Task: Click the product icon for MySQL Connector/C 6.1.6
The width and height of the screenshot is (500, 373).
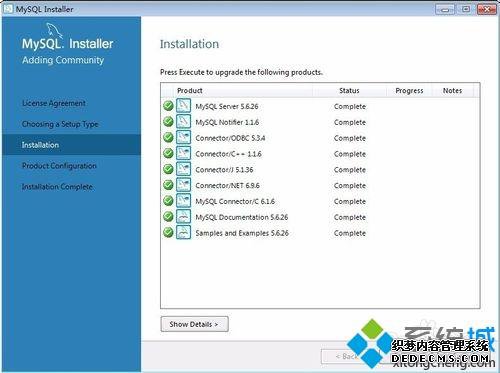Action: pos(183,201)
